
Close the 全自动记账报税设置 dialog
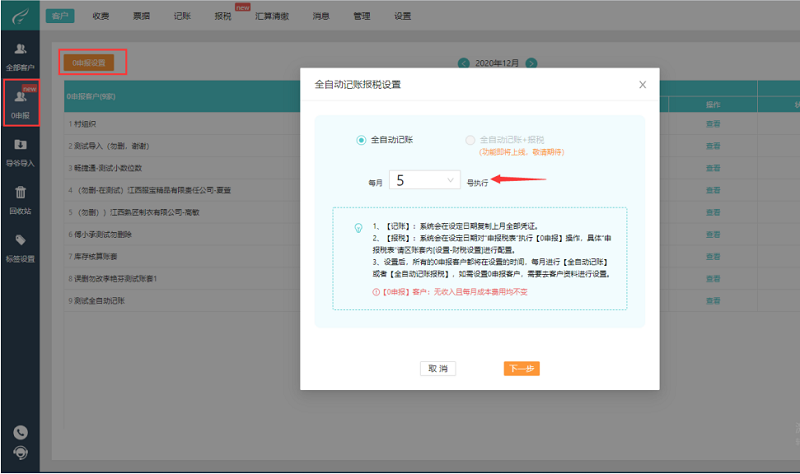pyautogui.click(x=642, y=85)
